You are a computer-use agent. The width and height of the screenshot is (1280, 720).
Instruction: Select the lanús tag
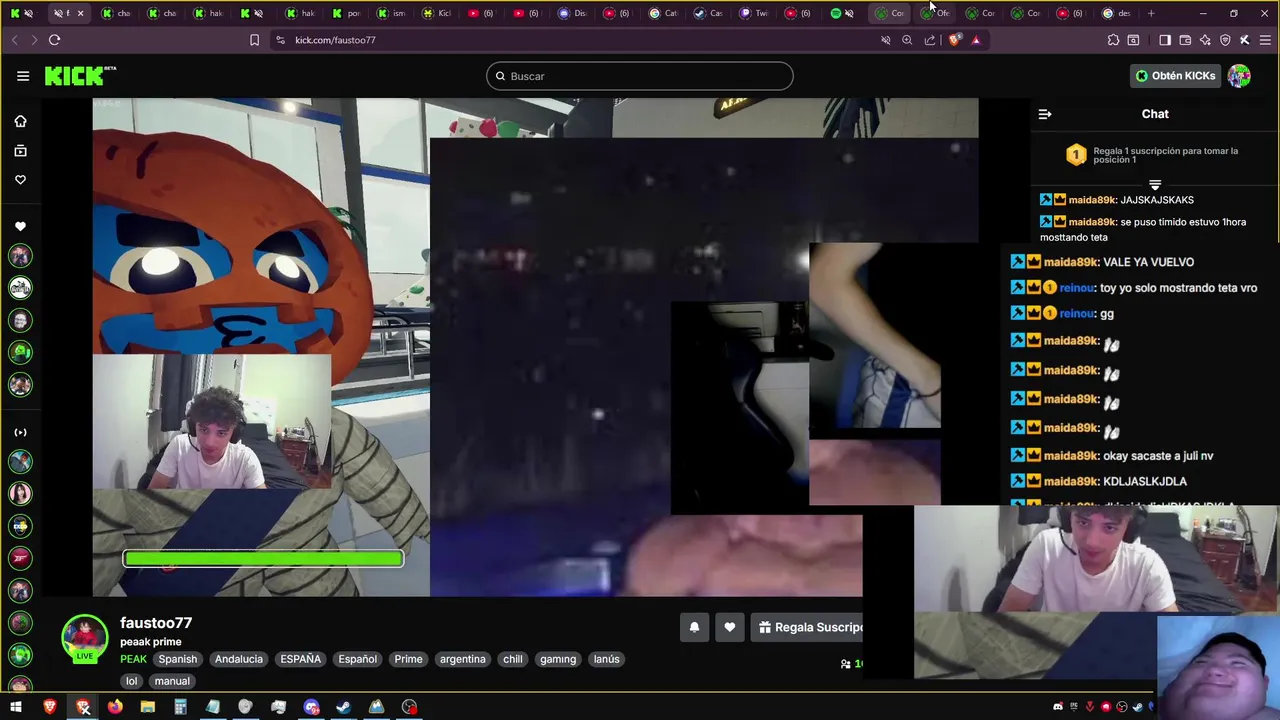coord(607,659)
